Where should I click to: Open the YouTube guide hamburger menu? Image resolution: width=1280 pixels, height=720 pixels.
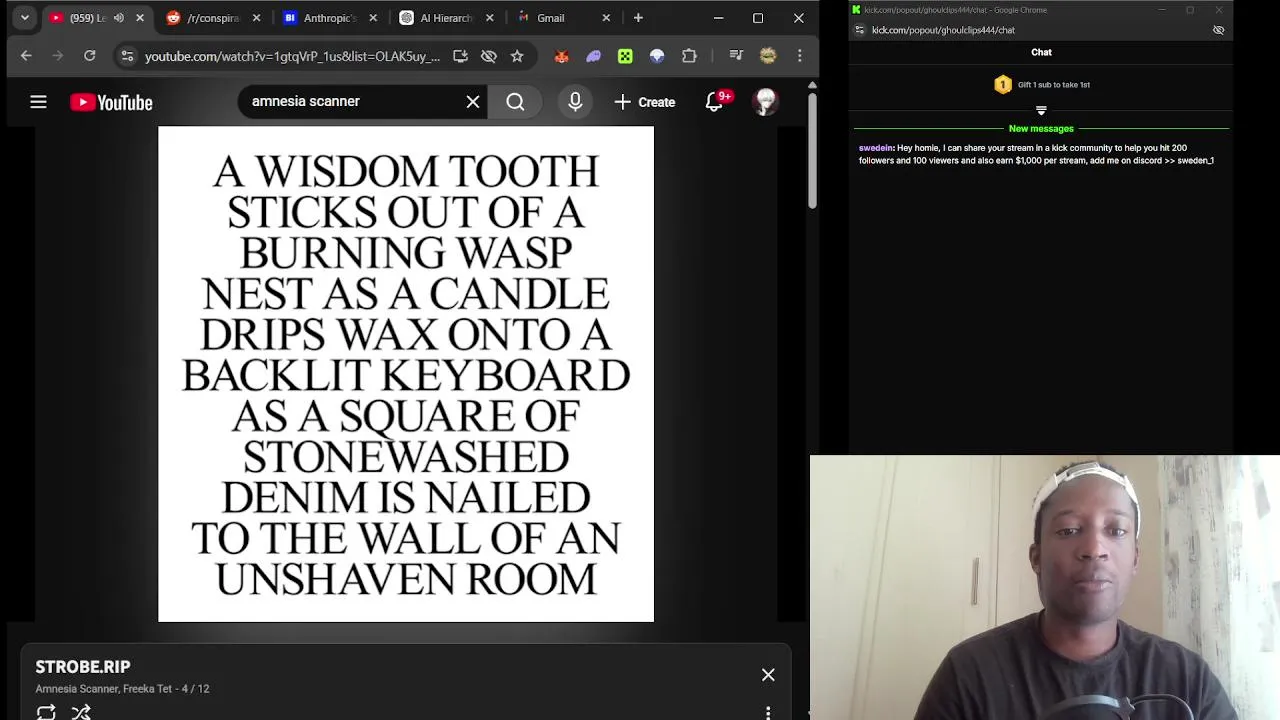(x=38, y=102)
